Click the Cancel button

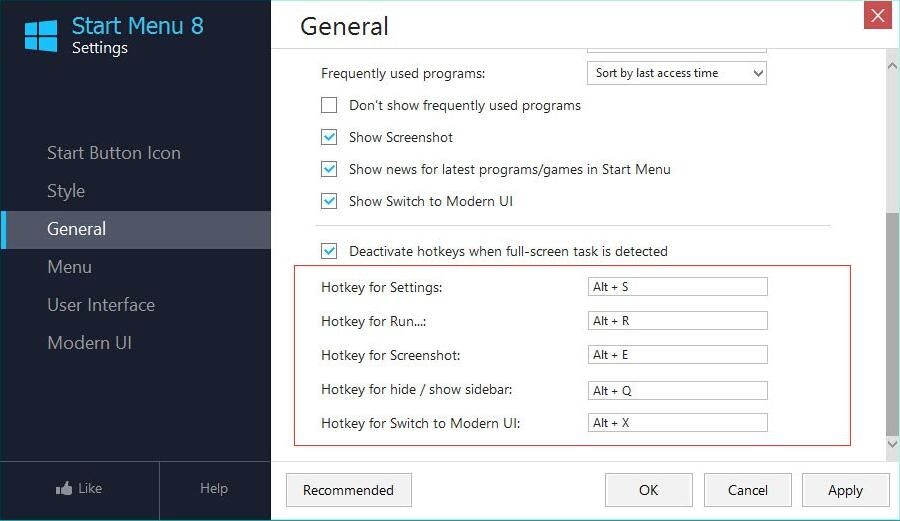747,490
